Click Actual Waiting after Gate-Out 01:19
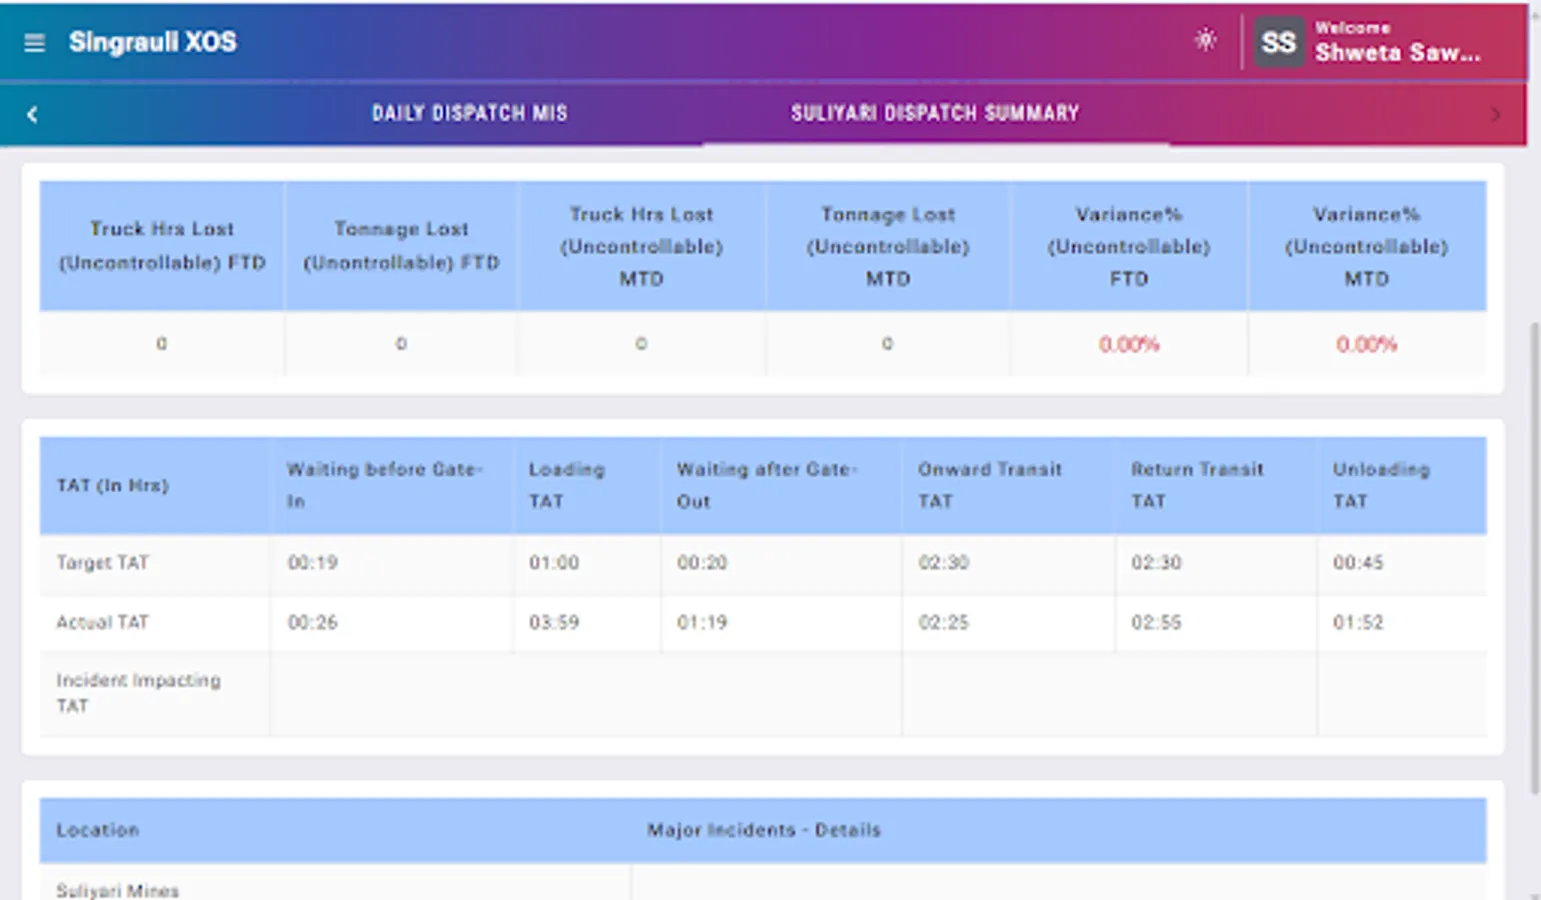This screenshot has height=900, width=1541. pyautogui.click(x=702, y=622)
